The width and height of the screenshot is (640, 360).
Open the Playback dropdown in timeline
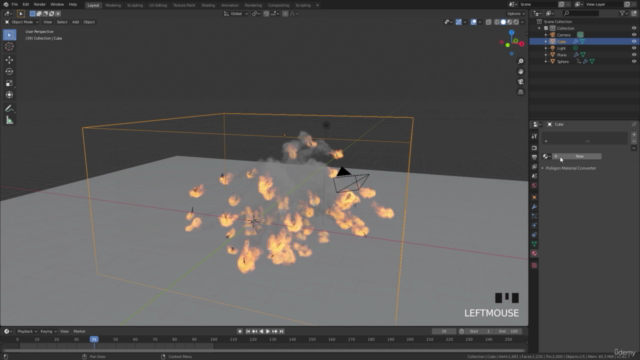[x=27, y=331]
